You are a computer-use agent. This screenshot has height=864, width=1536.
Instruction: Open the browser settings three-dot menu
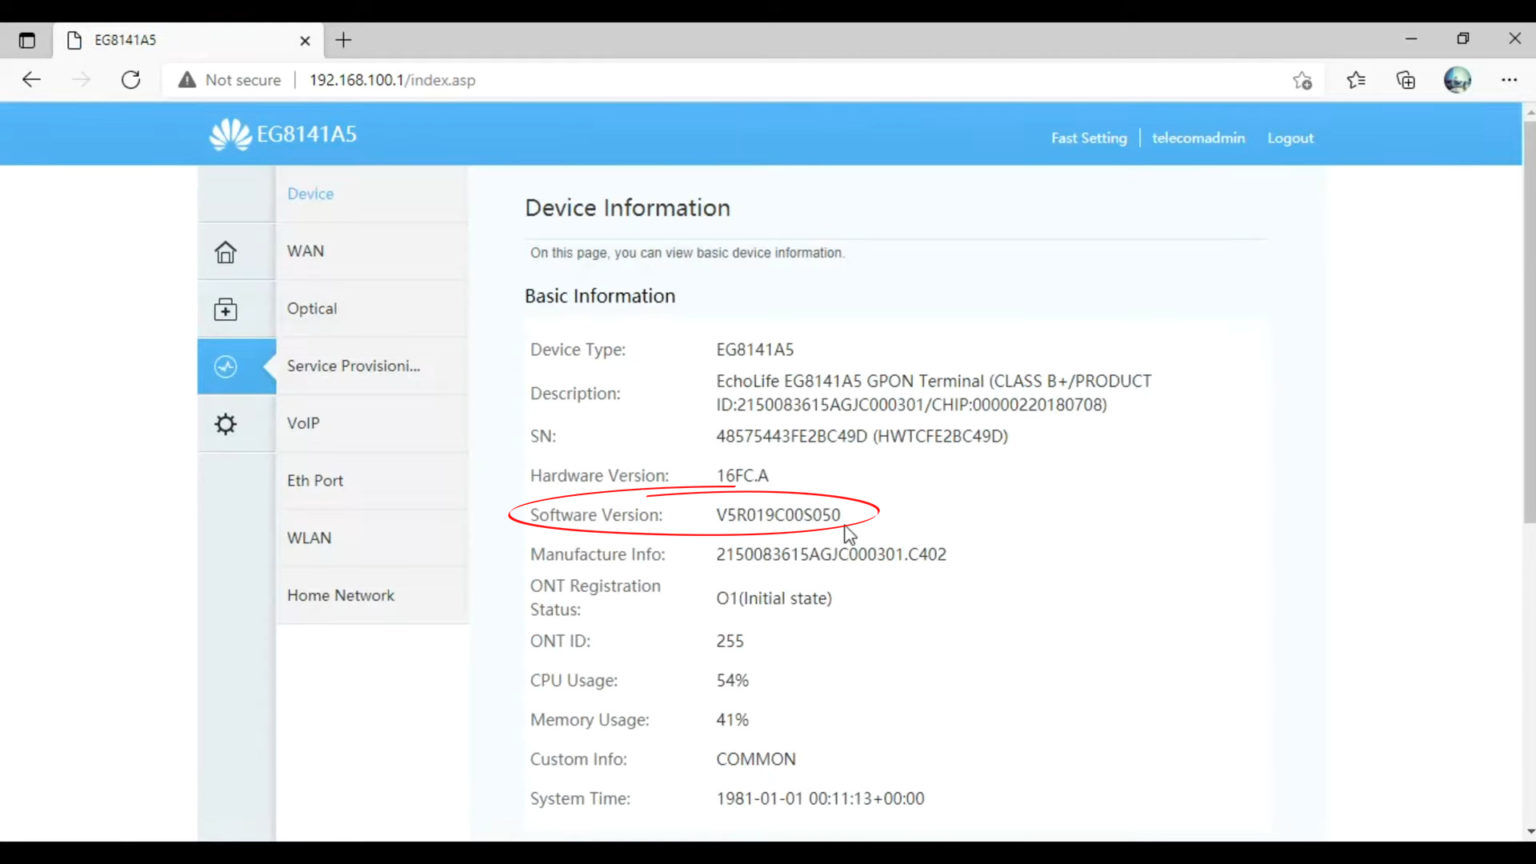pos(1508,80)
